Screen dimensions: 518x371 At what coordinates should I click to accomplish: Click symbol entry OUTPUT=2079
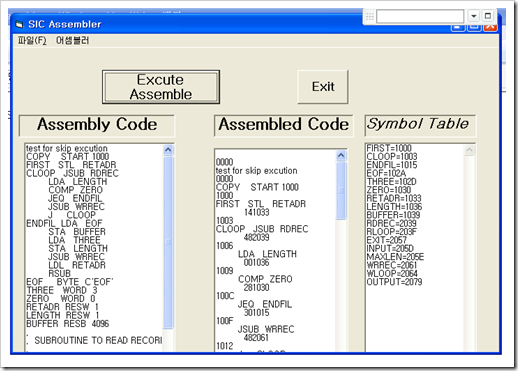pyautogui.click(x=394, y=282)
